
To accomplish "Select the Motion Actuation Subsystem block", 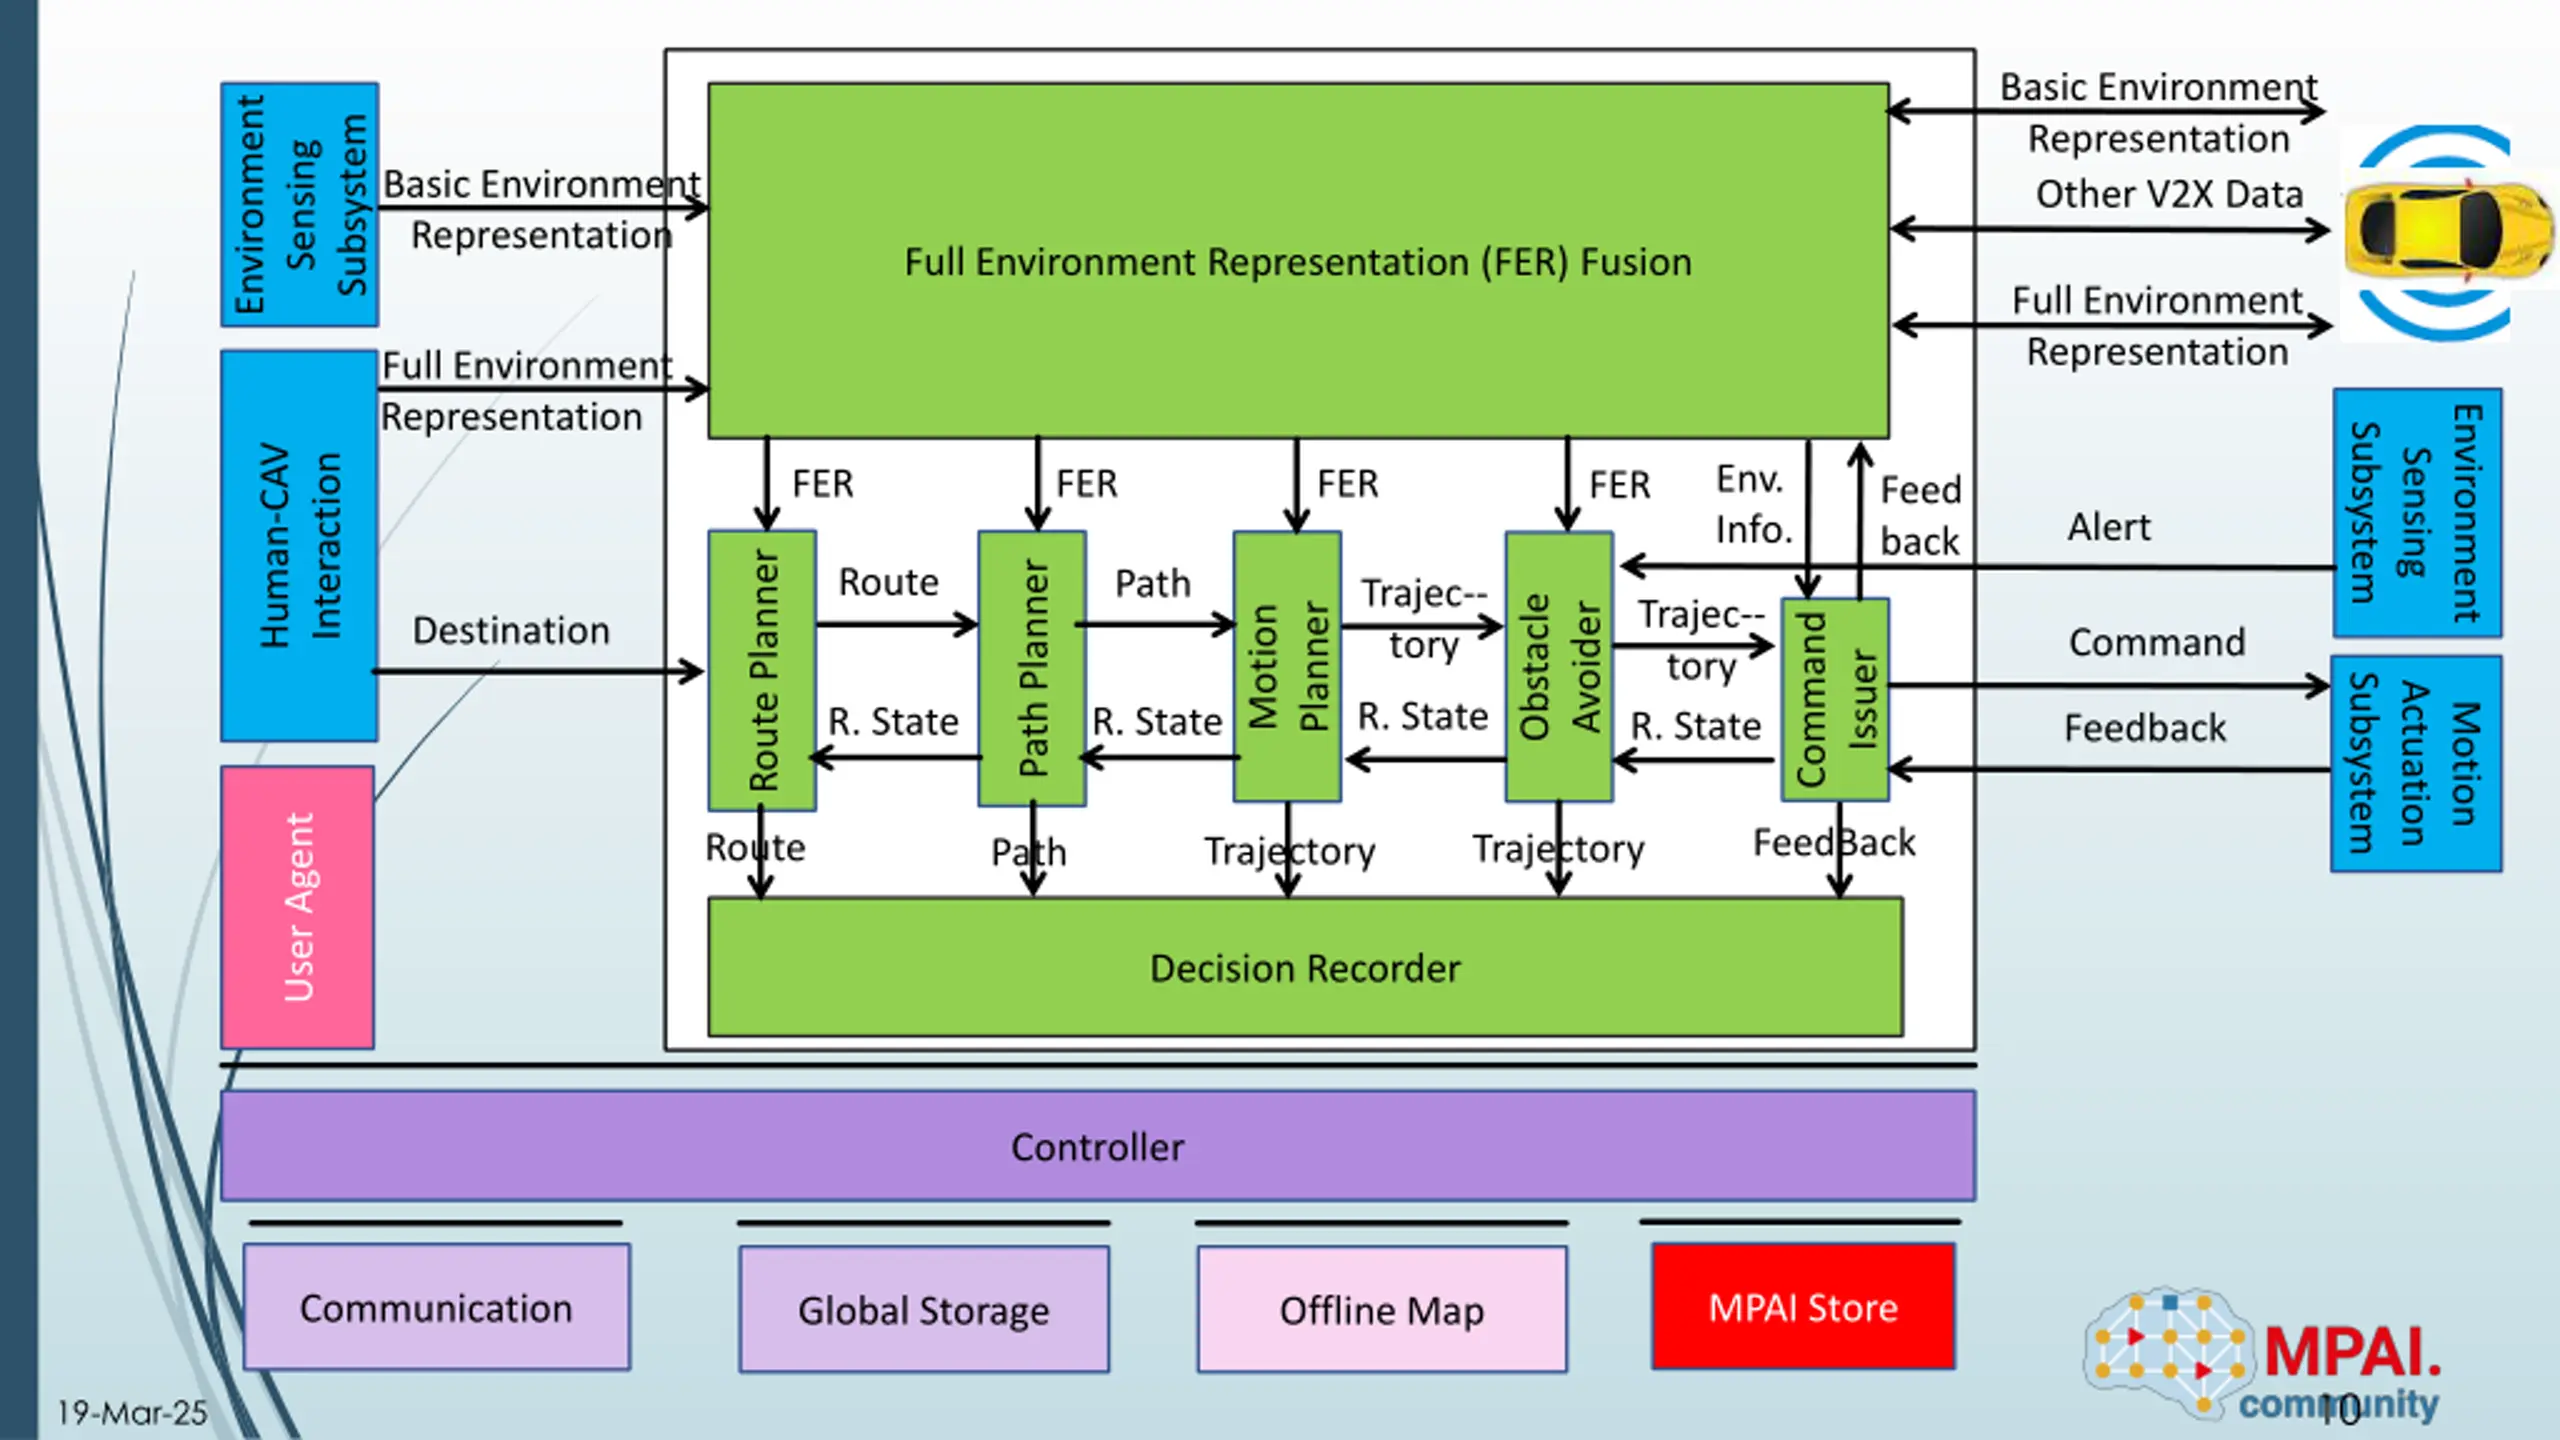I will (2416, 764).
